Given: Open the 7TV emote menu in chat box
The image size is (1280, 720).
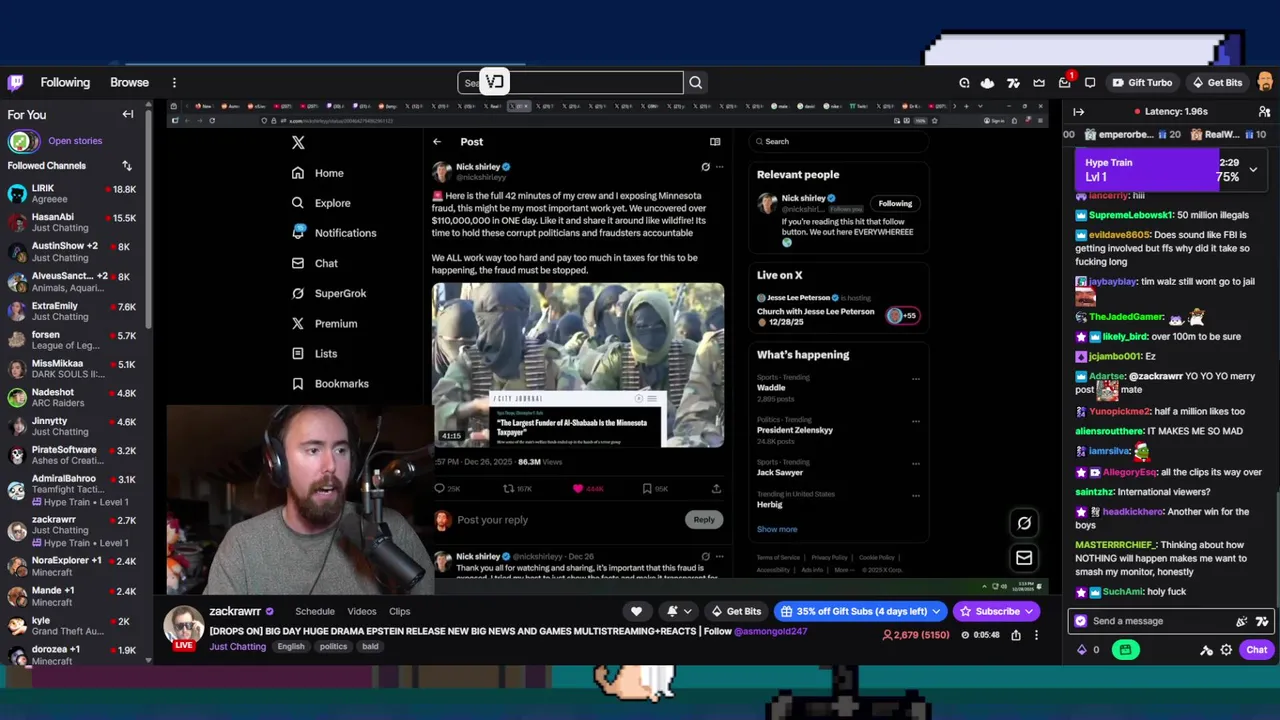Looking at the screenshot, I should click(x=1262, y=621).
